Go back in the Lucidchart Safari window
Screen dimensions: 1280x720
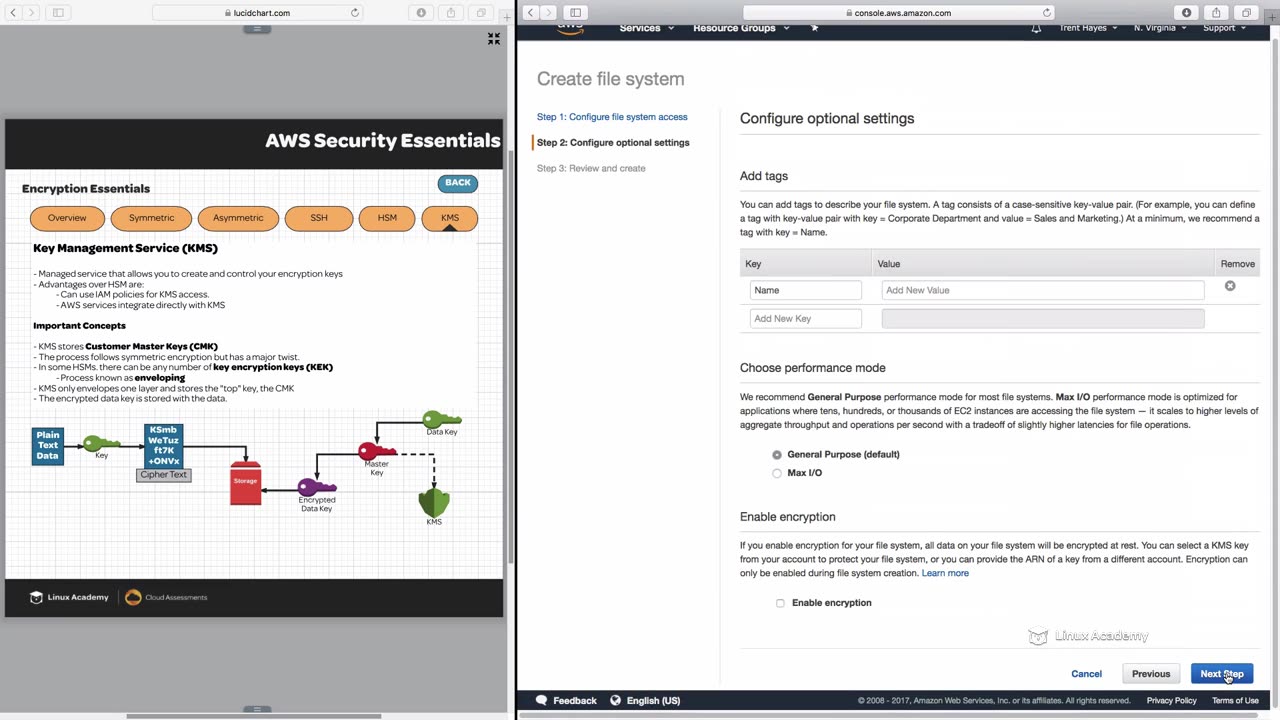13,13
